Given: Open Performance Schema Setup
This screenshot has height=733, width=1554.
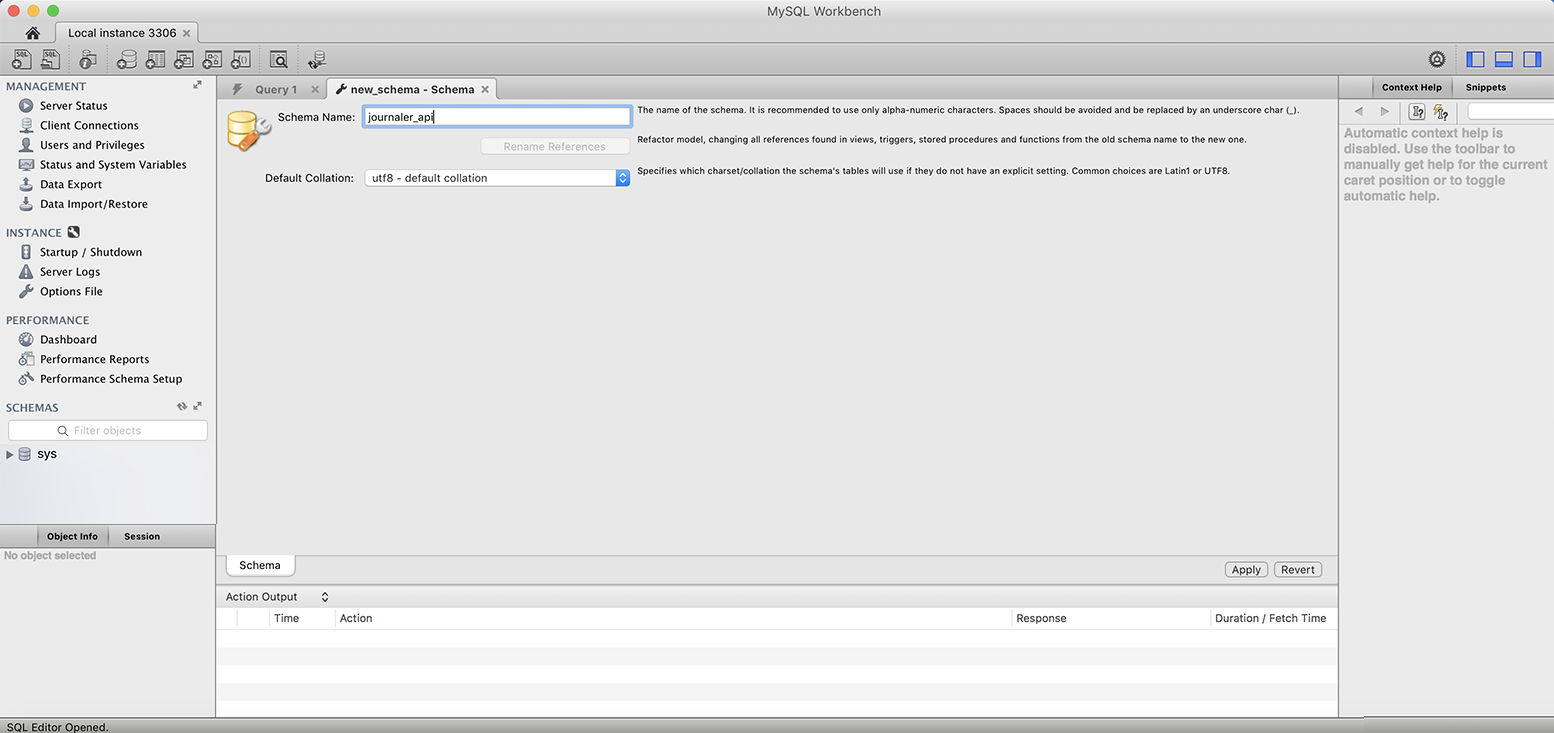Looking at the screenshot, I should click(111, 379).
